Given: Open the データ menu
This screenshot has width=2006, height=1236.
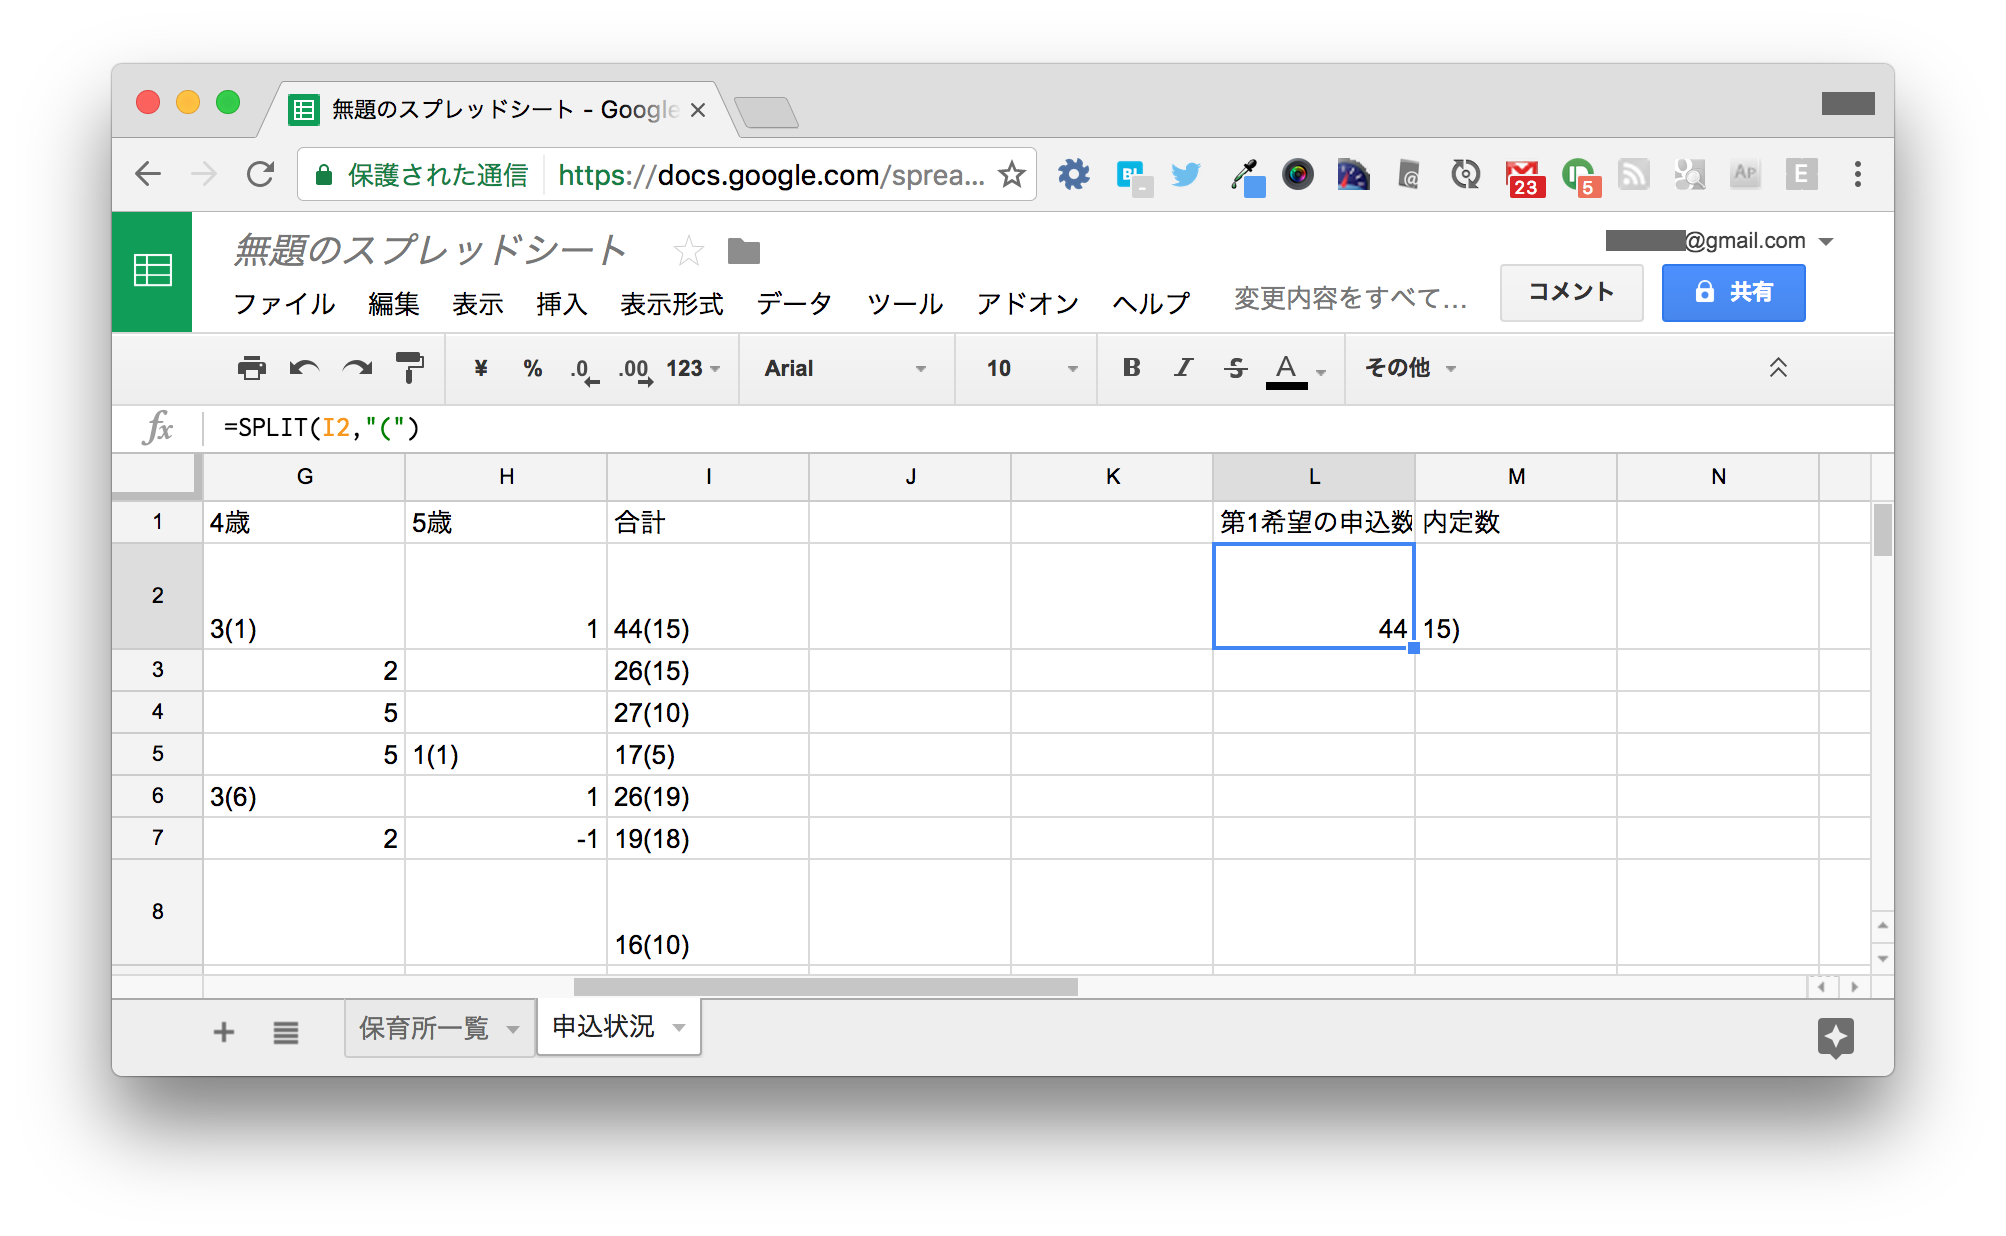Looking at the screenshot, I should (794, 303).
